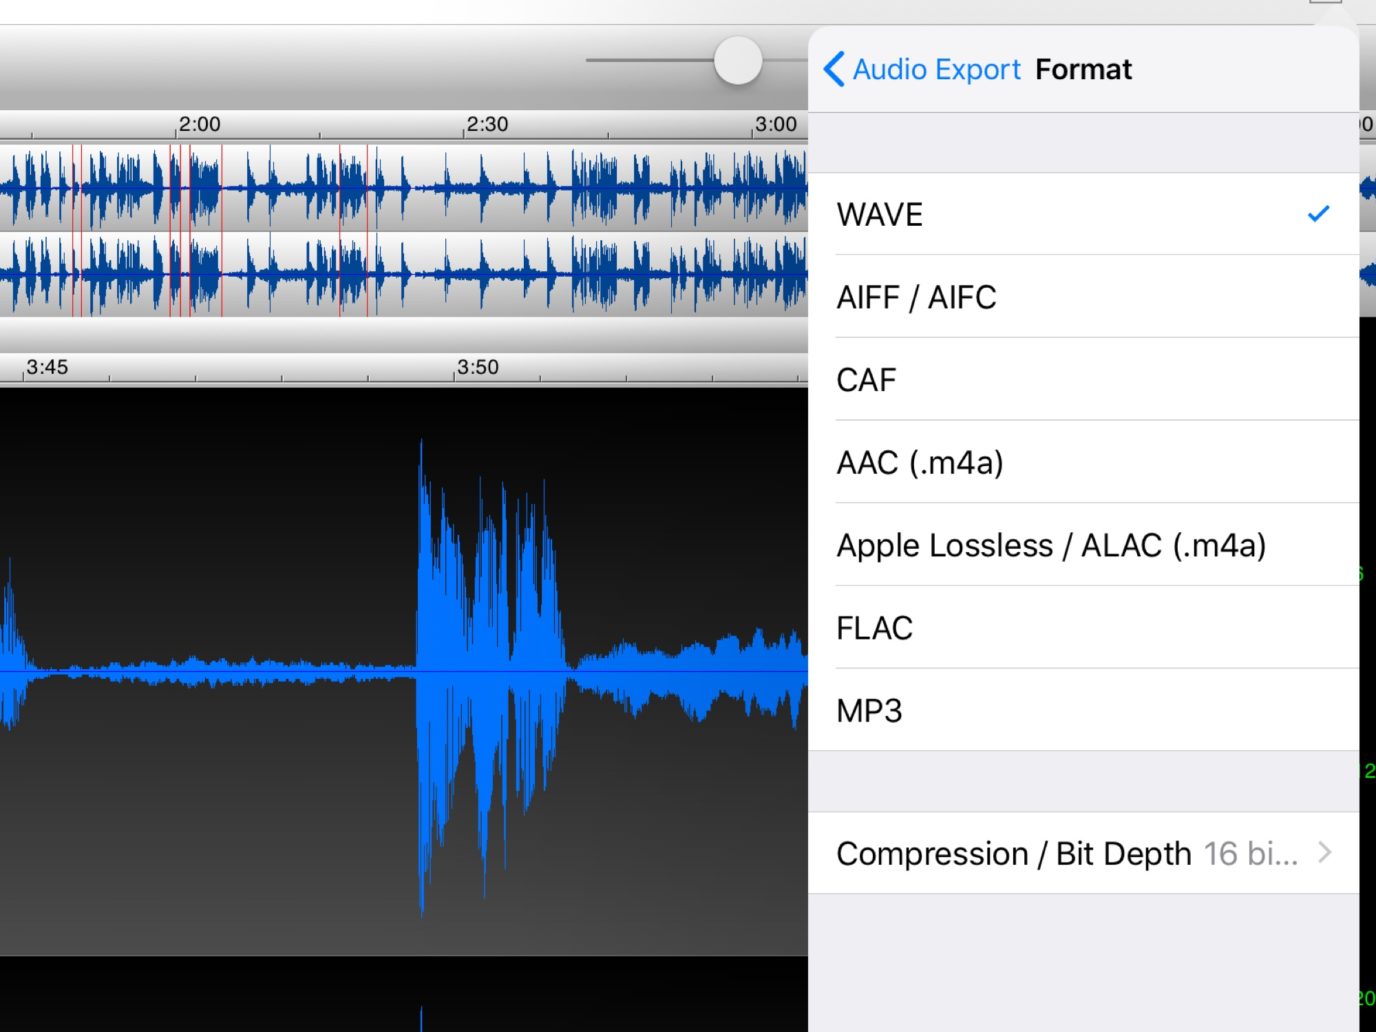1376x1032 pixels.
Task: Click the Format header title
Action: pyautogui.click(x=1083, y=69)
